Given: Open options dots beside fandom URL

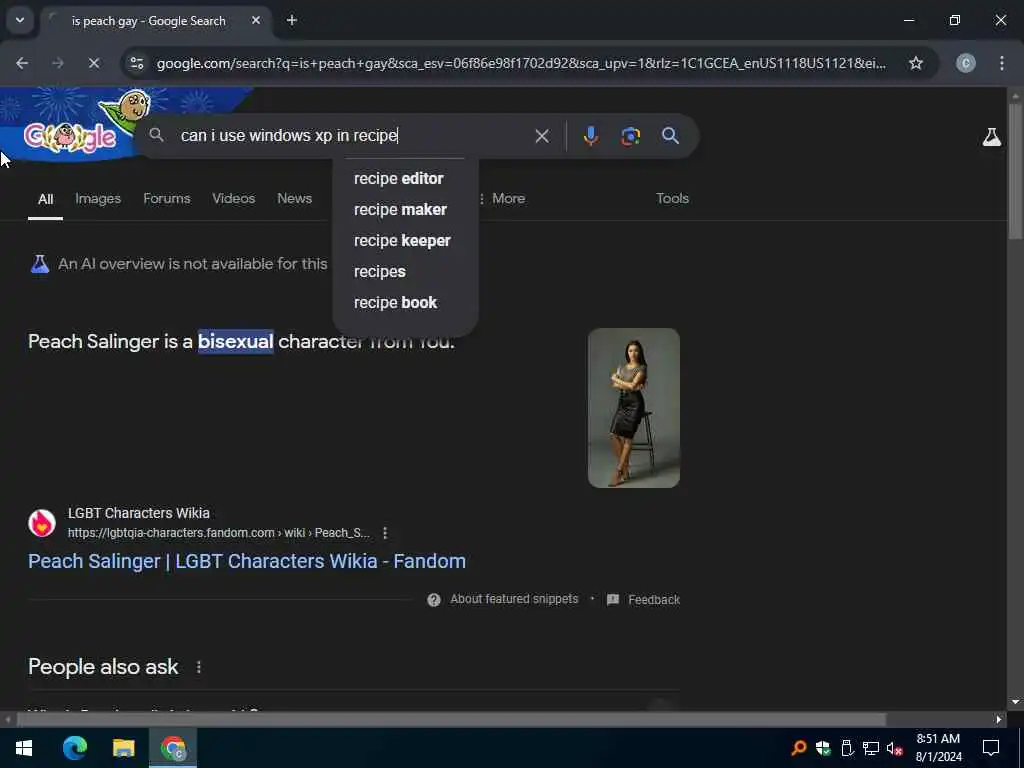Looking at the screenshot, I should pos(385,533).
